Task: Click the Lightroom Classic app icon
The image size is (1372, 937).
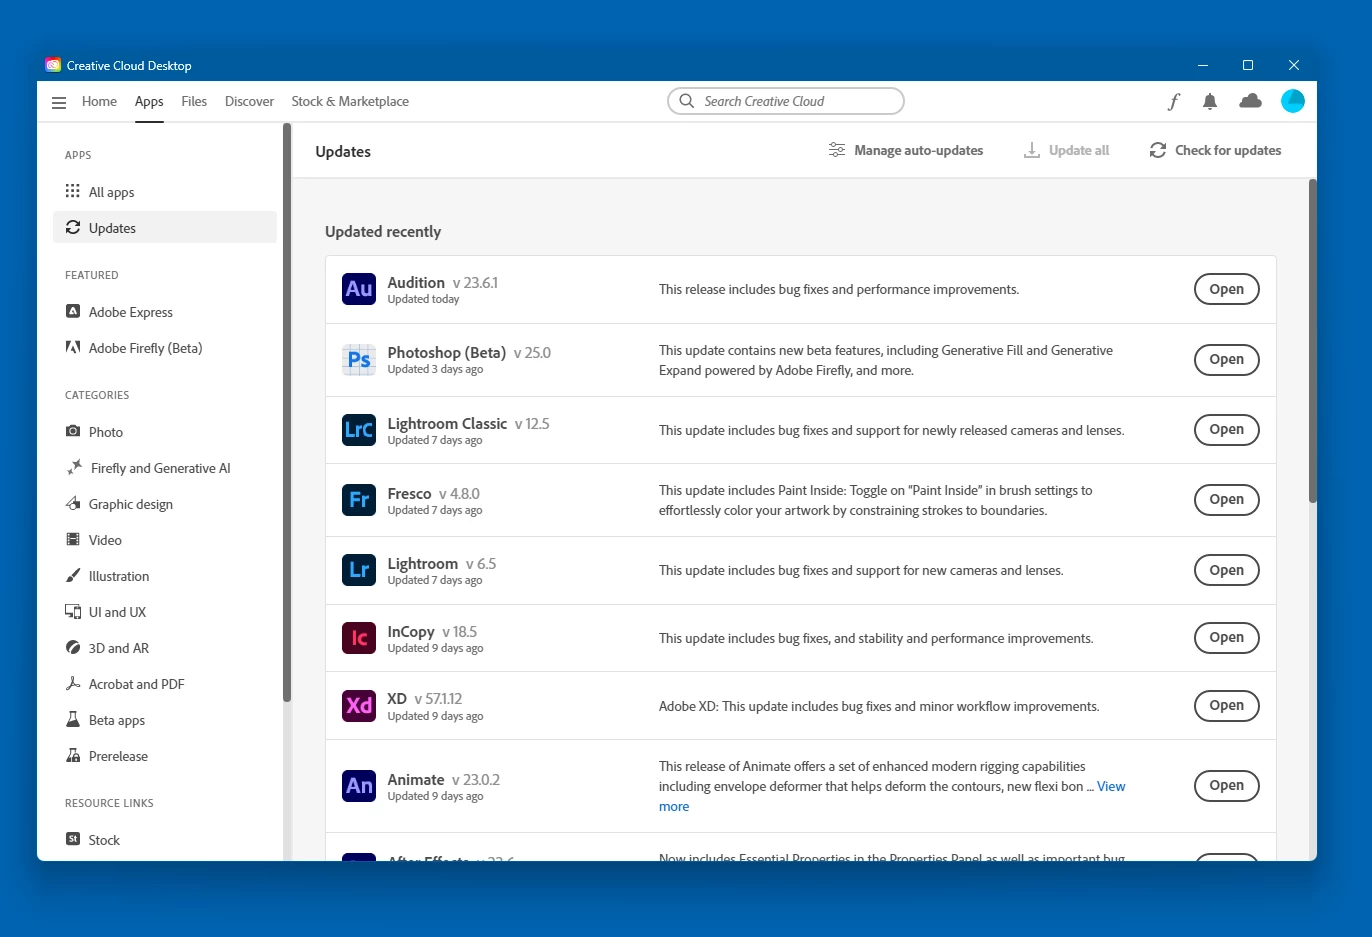Action: point(359,430)
